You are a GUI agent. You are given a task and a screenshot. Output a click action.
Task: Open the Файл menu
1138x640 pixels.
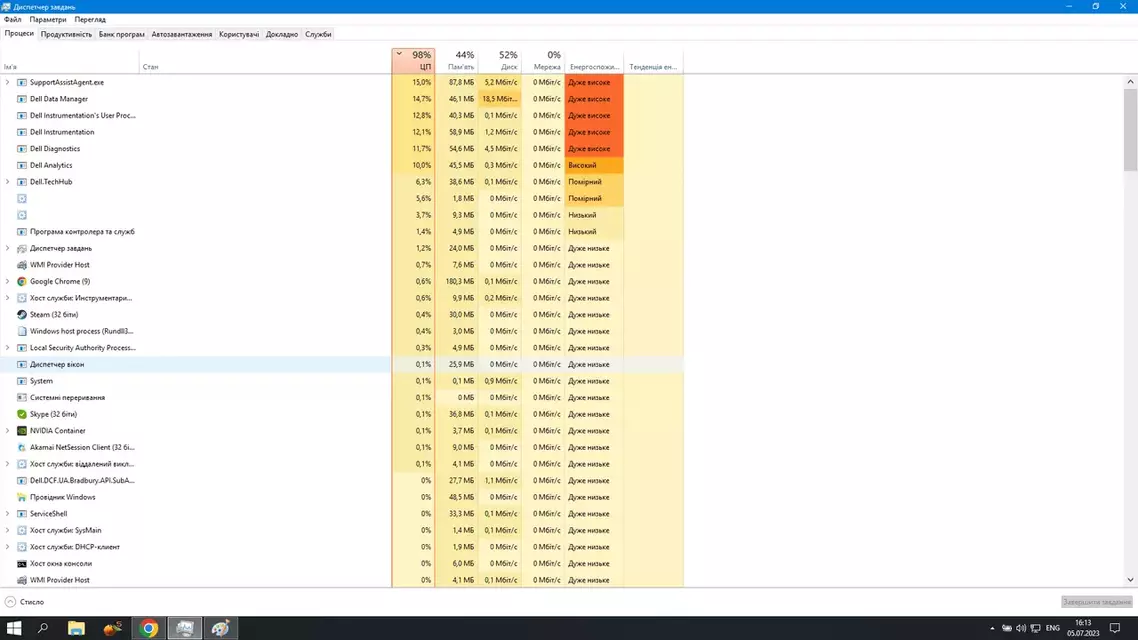pos(12,20)
